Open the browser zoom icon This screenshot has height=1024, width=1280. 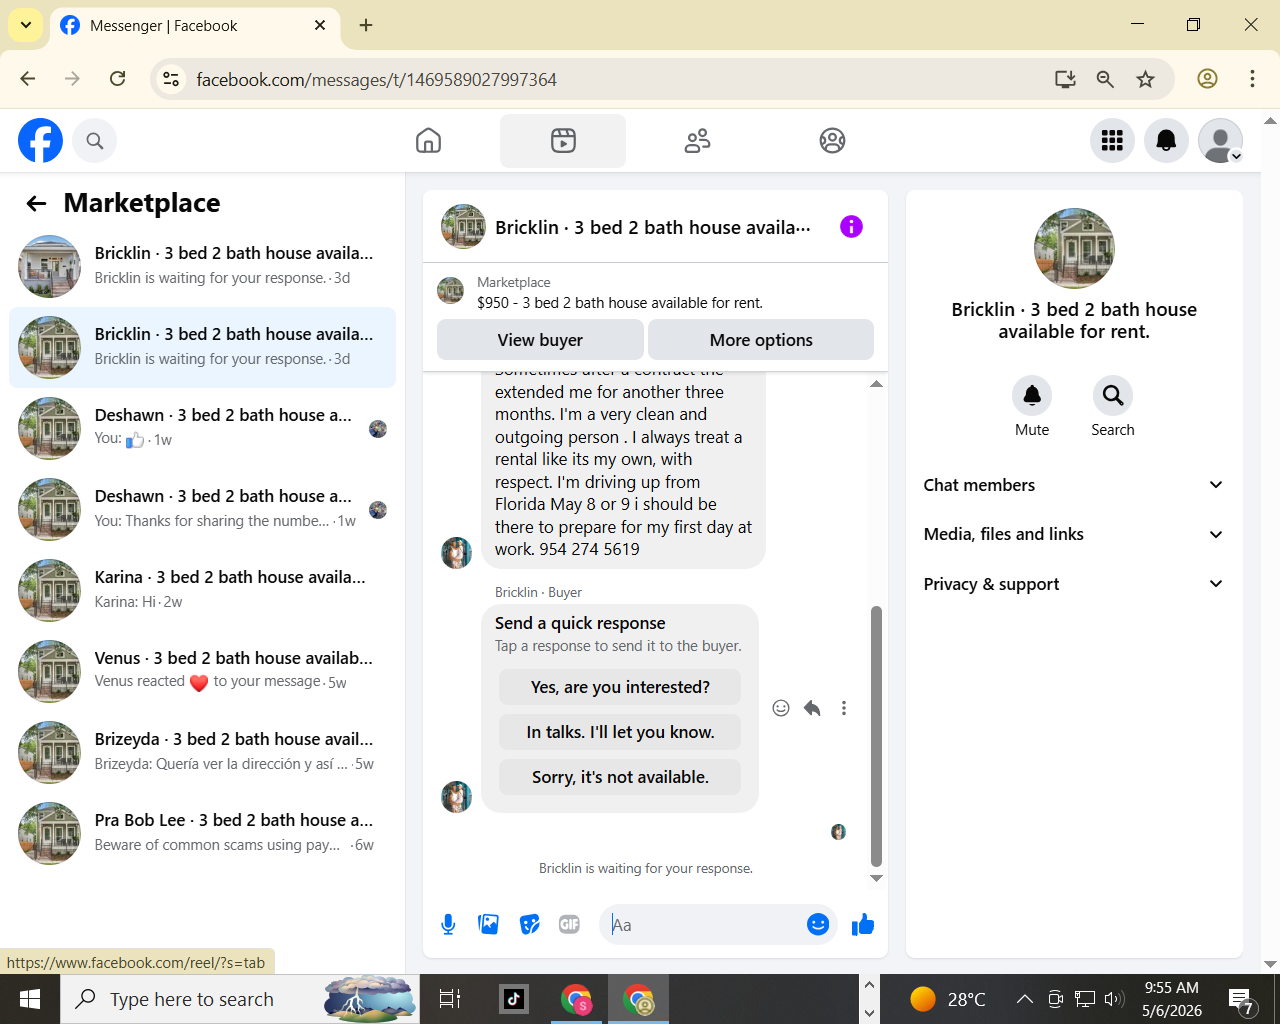[x=1105, y=79]
